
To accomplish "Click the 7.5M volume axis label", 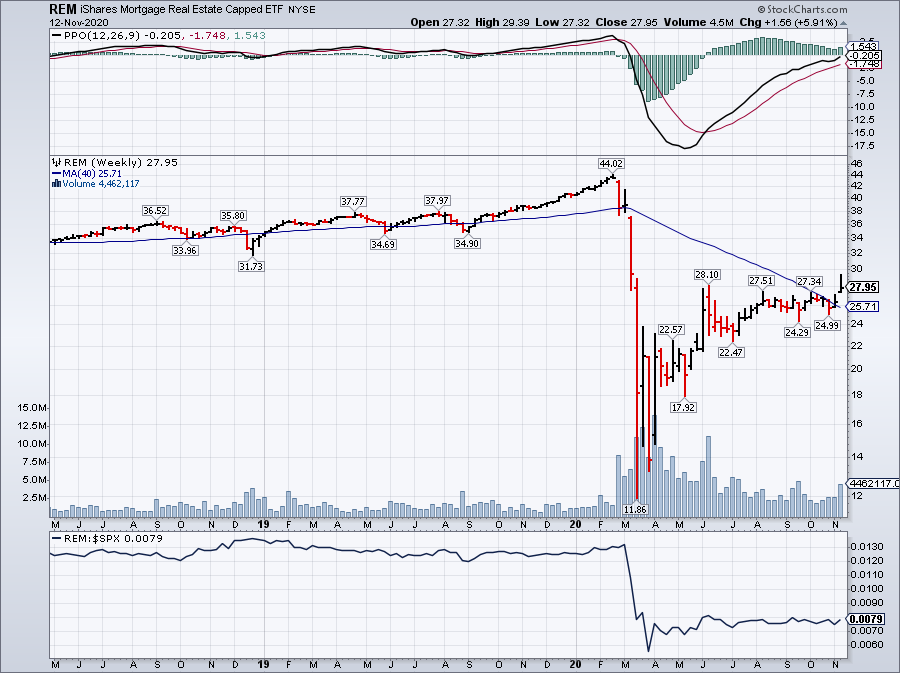I will point(34,462).
